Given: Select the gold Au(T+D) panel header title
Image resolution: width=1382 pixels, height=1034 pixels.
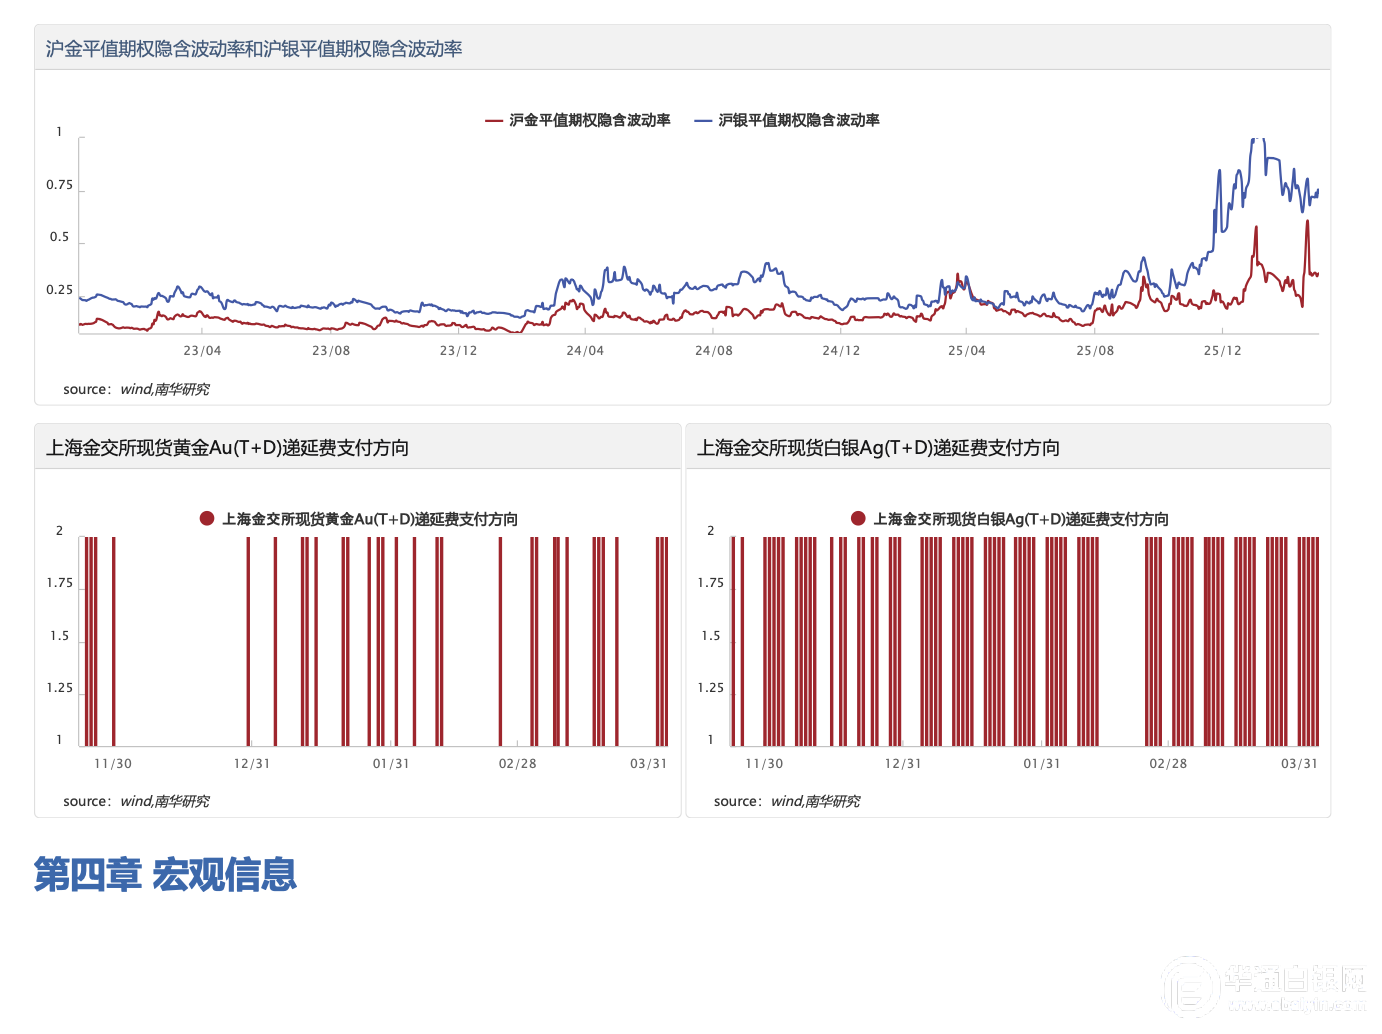Looking at the screenshot, I should point(228,448).
